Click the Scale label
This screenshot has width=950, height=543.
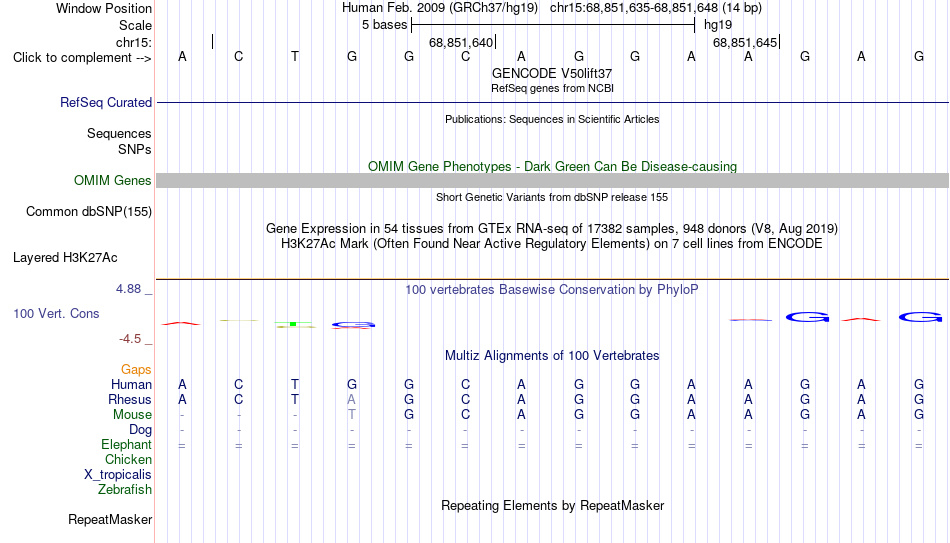point(135,25)
